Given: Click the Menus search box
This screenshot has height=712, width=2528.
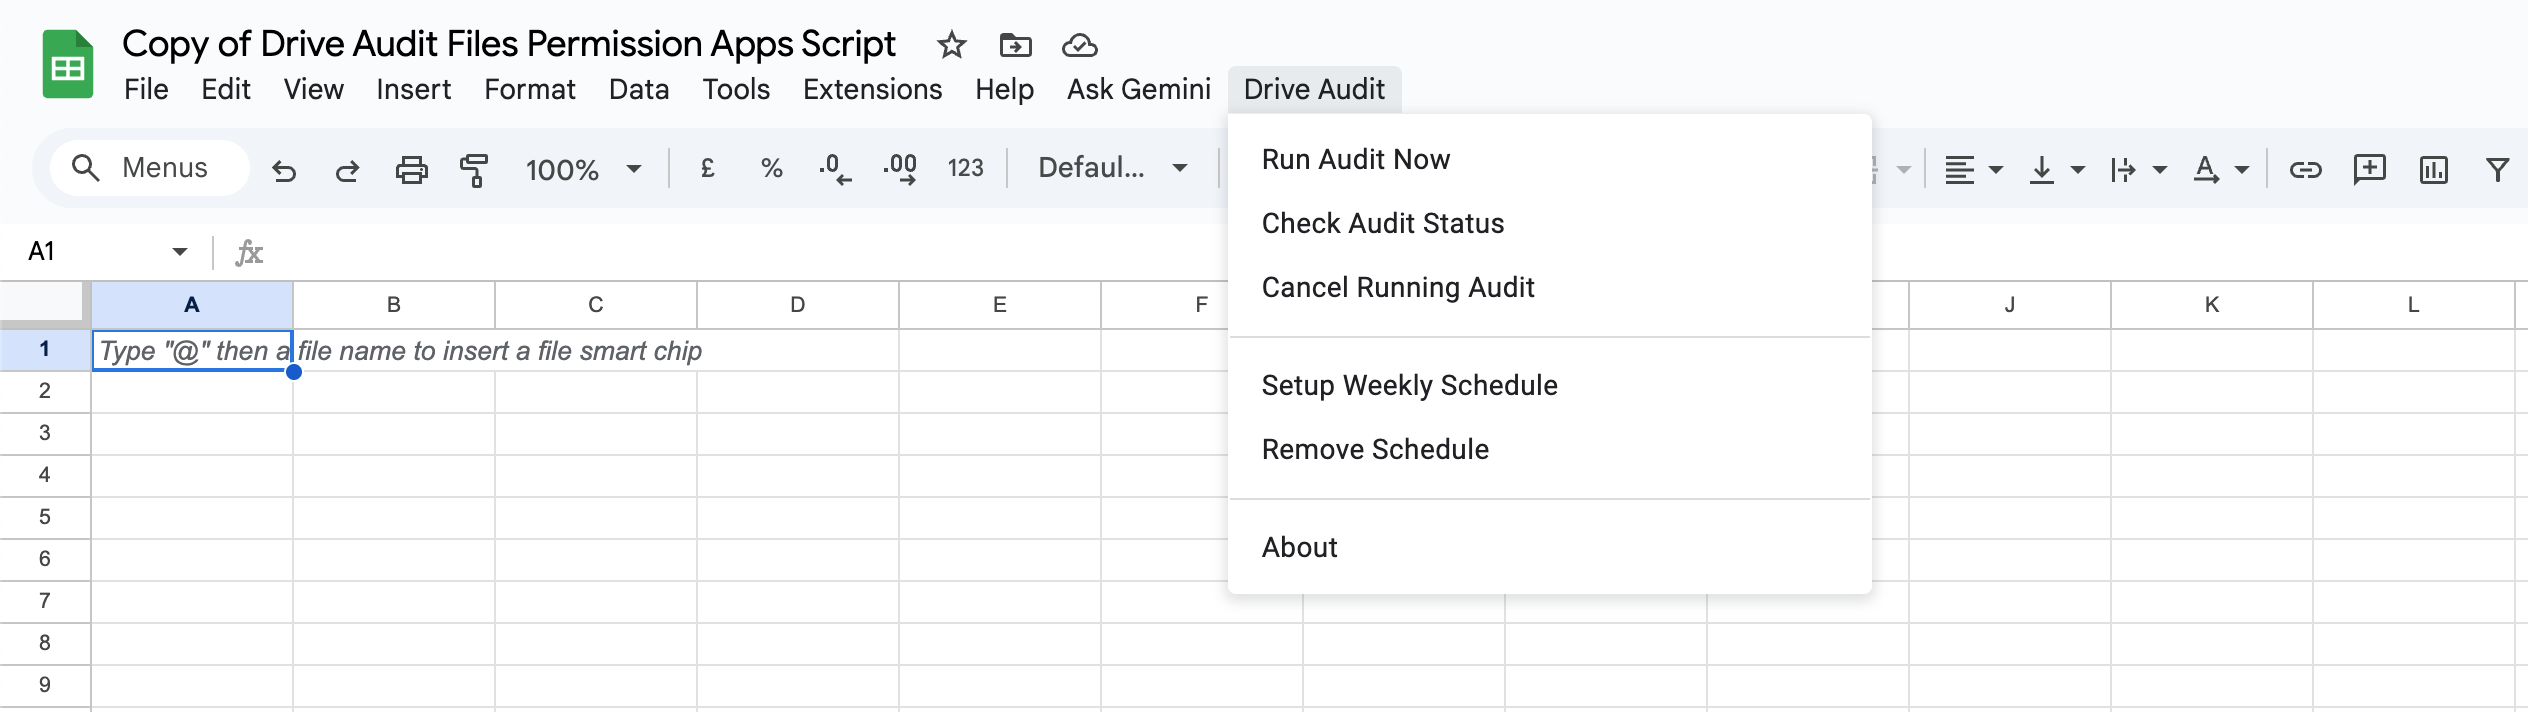Looking at the screenshot, I should pyautogui.click(x=150, y=168).
